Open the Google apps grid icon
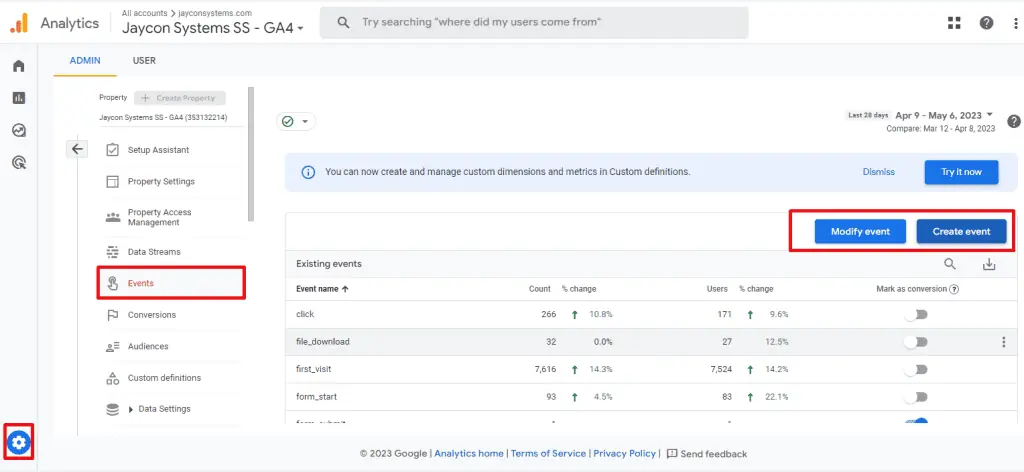The image size is (1024, 472). tap(953, 23)
